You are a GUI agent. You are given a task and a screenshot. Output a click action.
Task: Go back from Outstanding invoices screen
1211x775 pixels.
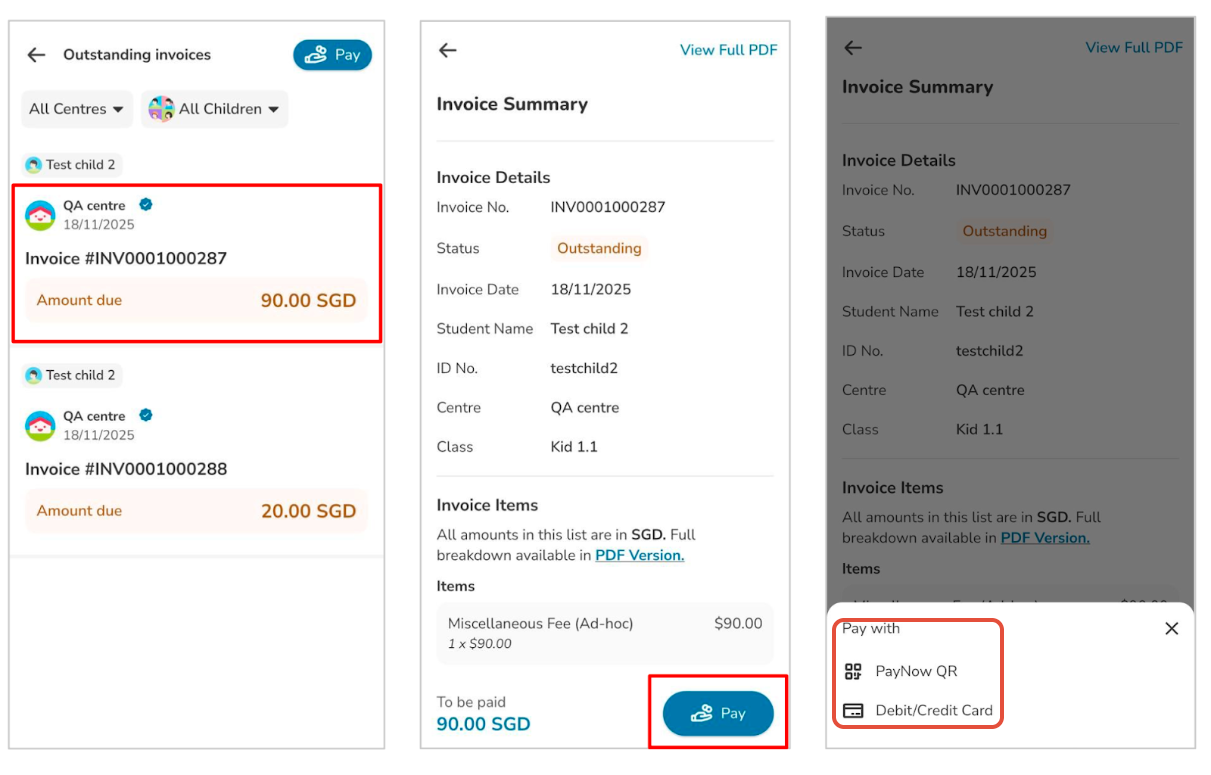click(37, 55)
